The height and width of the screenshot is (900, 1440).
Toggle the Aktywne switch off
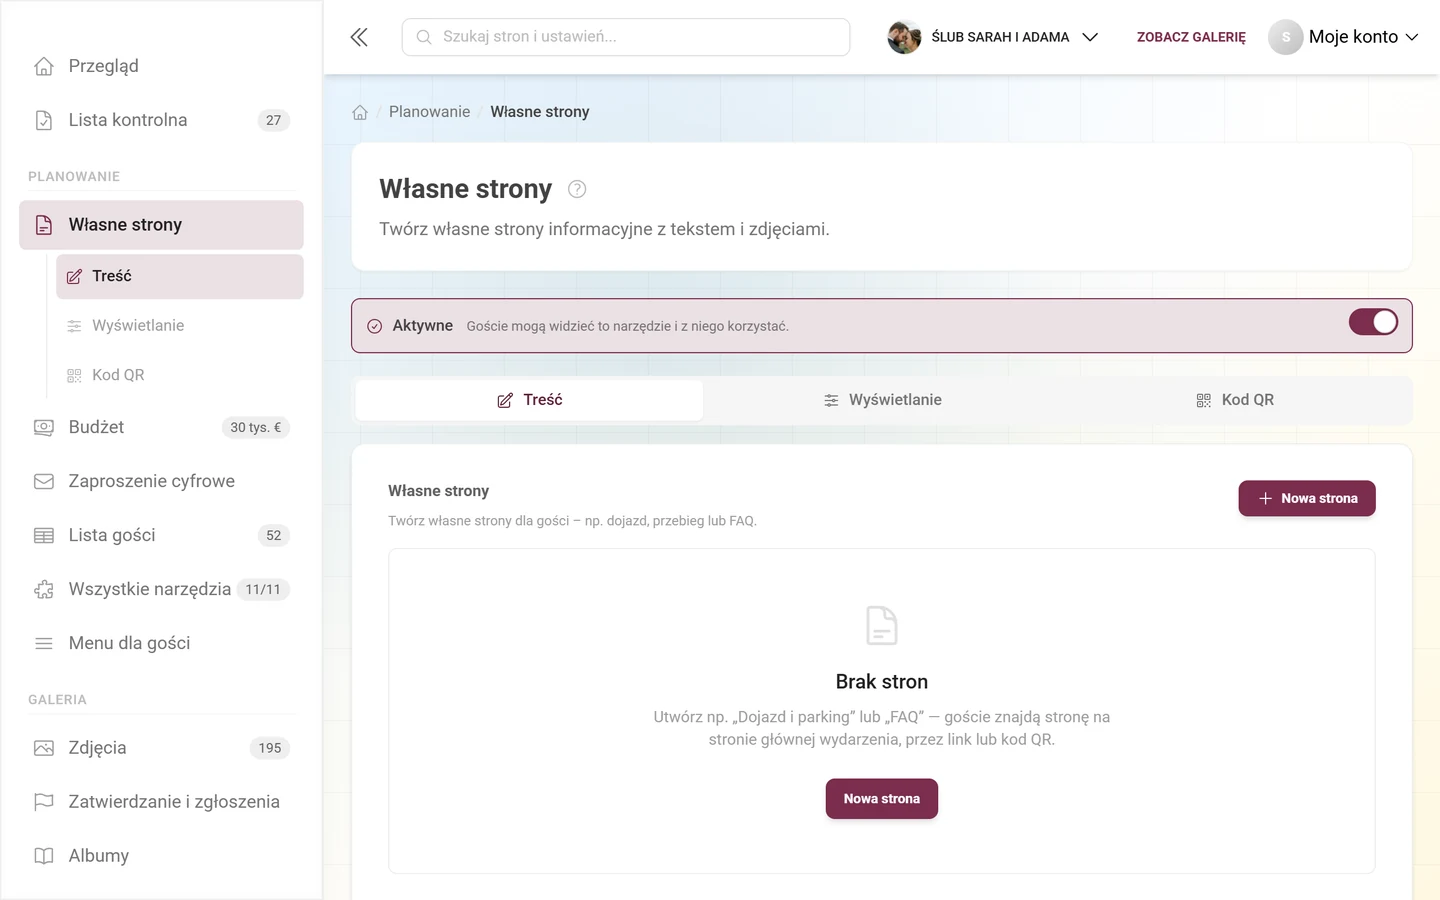1373,322
